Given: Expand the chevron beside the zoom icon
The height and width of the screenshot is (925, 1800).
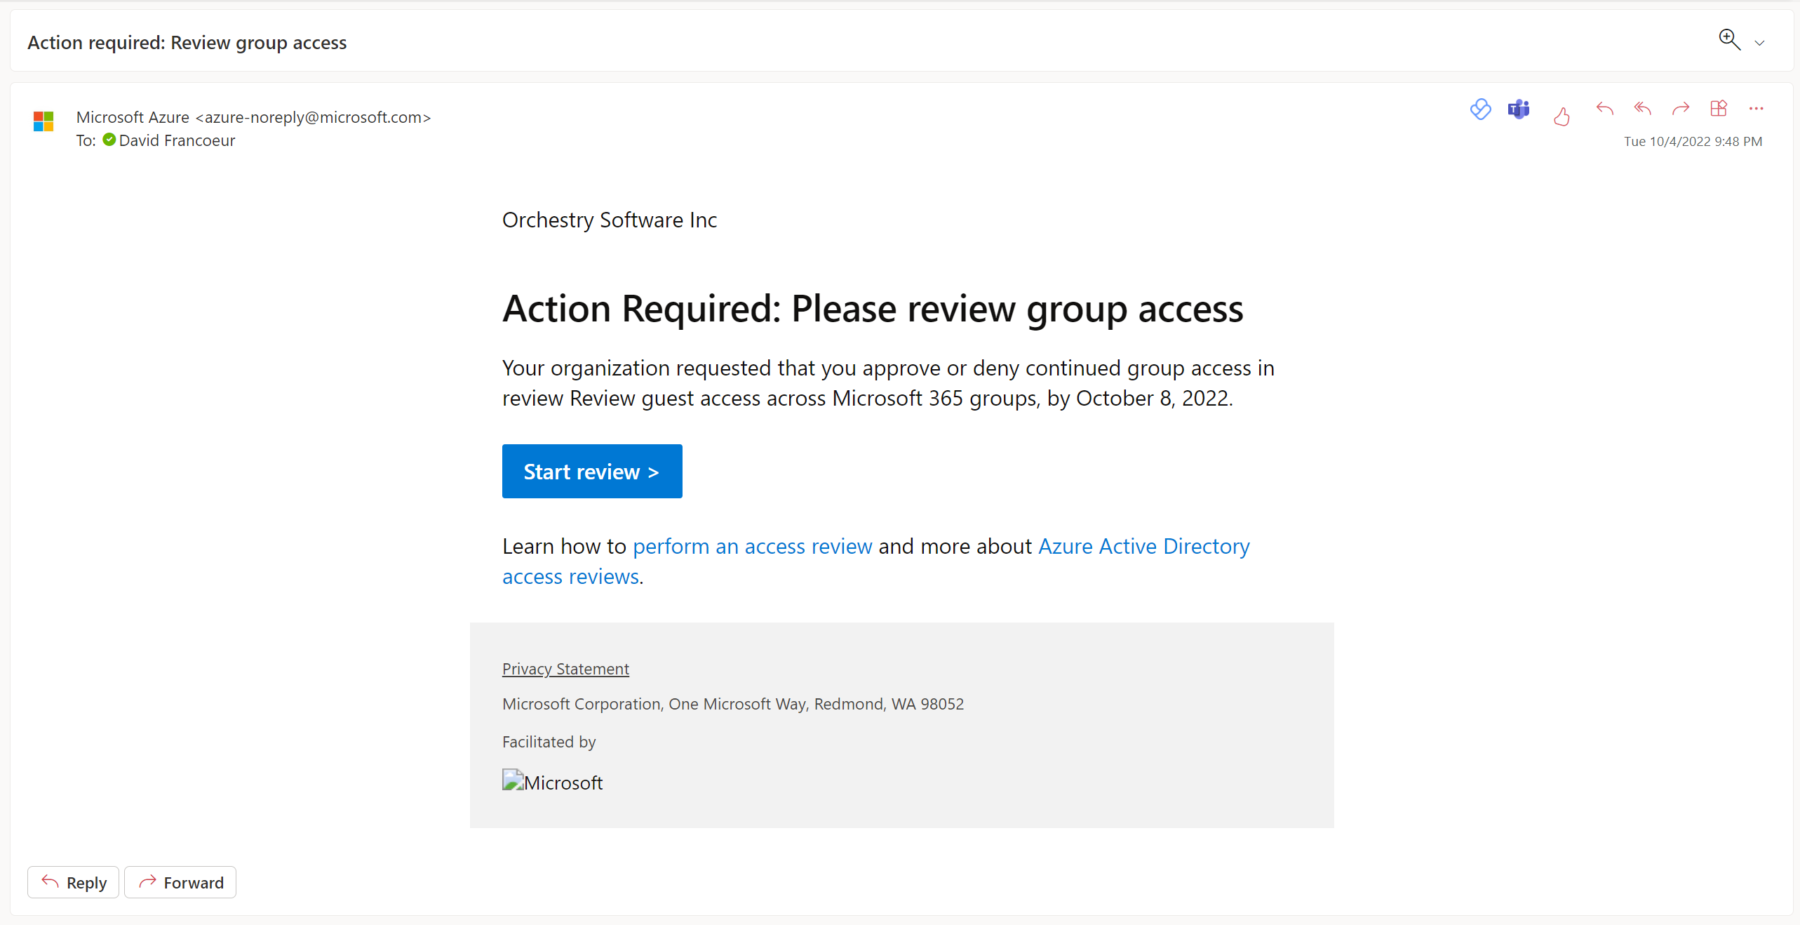Looking at the screenshot, I should click(x=1758, y=42).
